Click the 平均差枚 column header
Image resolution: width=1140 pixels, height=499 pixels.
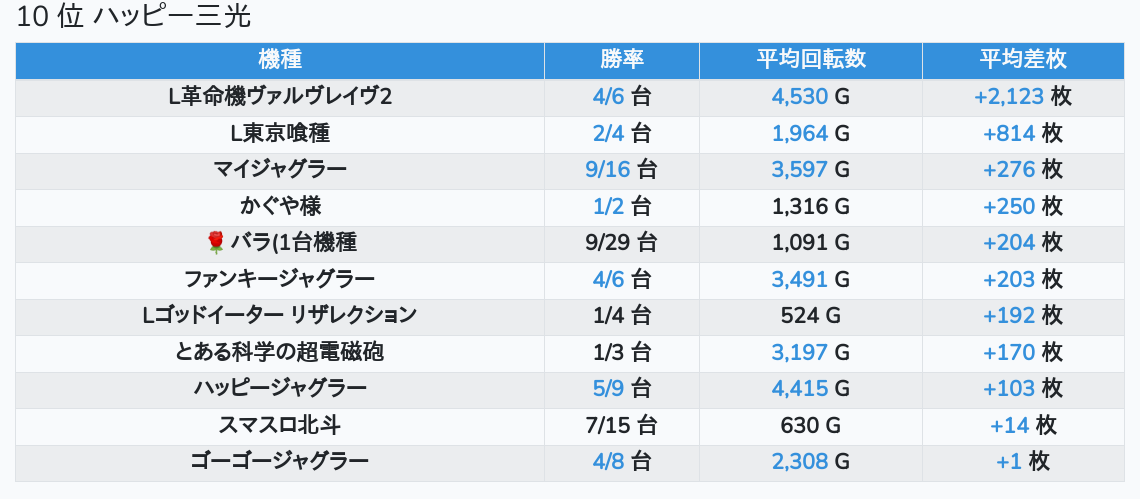pos(1022,59)
